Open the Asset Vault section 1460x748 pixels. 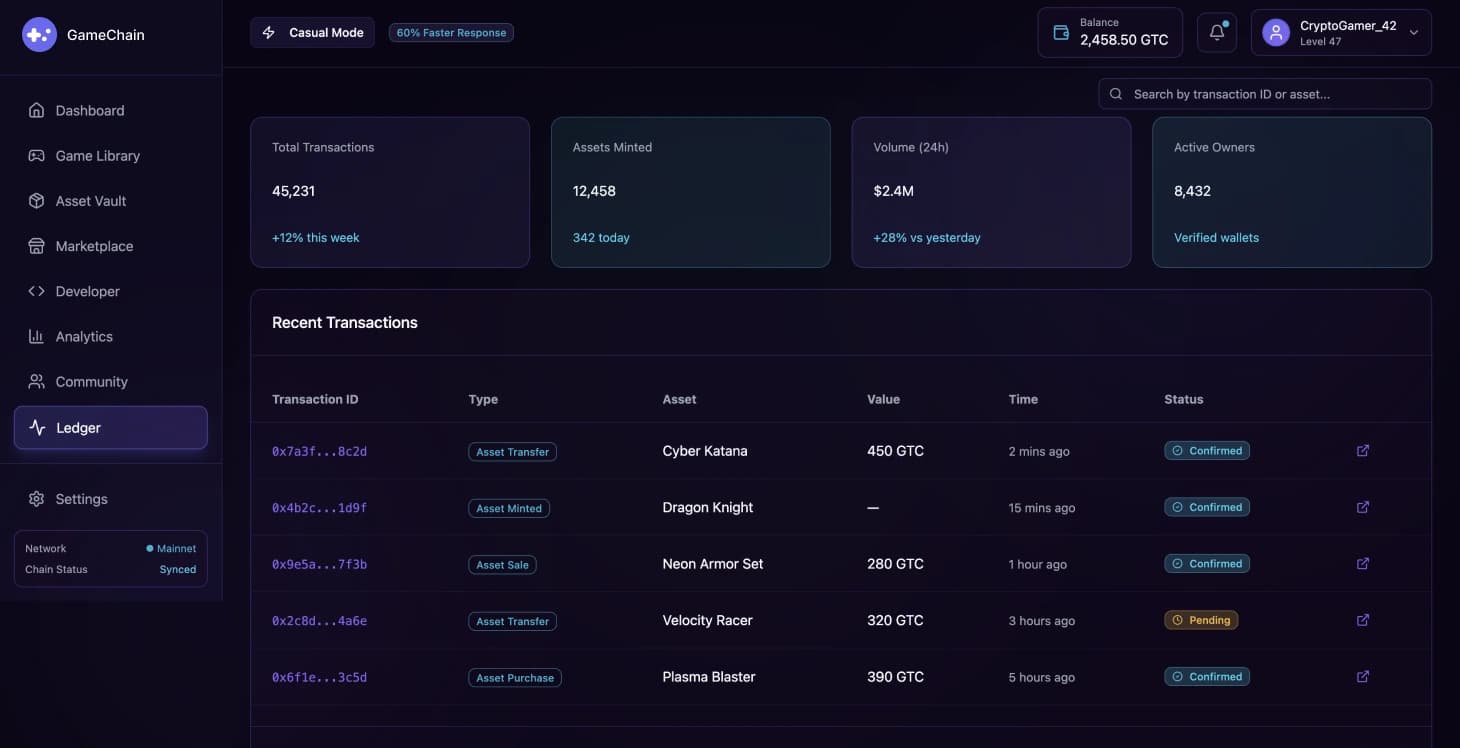(91, 200)
